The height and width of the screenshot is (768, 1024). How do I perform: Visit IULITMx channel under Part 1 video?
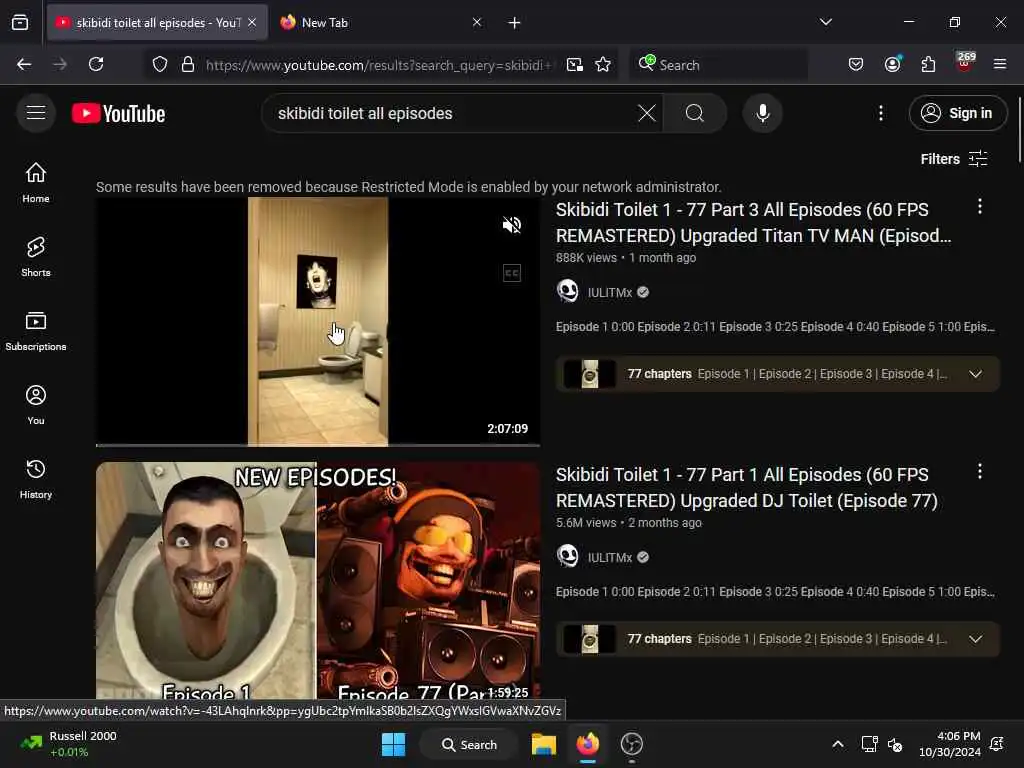(609, 558)
